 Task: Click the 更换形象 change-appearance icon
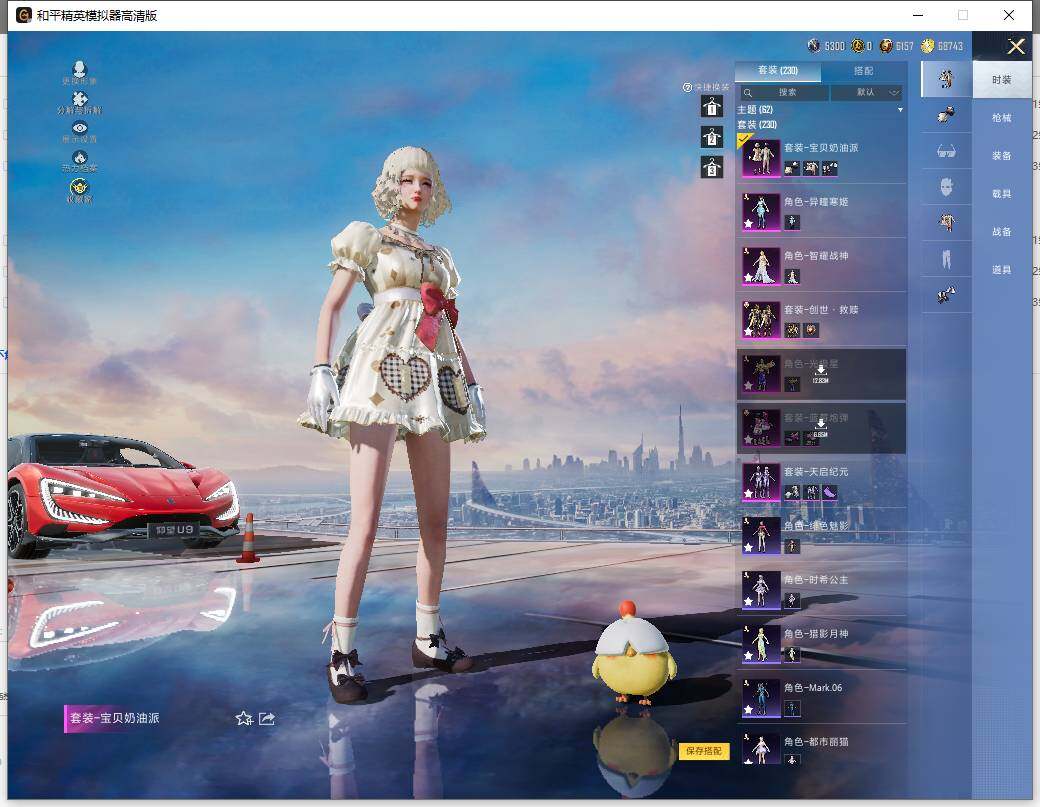click(79, 70)
